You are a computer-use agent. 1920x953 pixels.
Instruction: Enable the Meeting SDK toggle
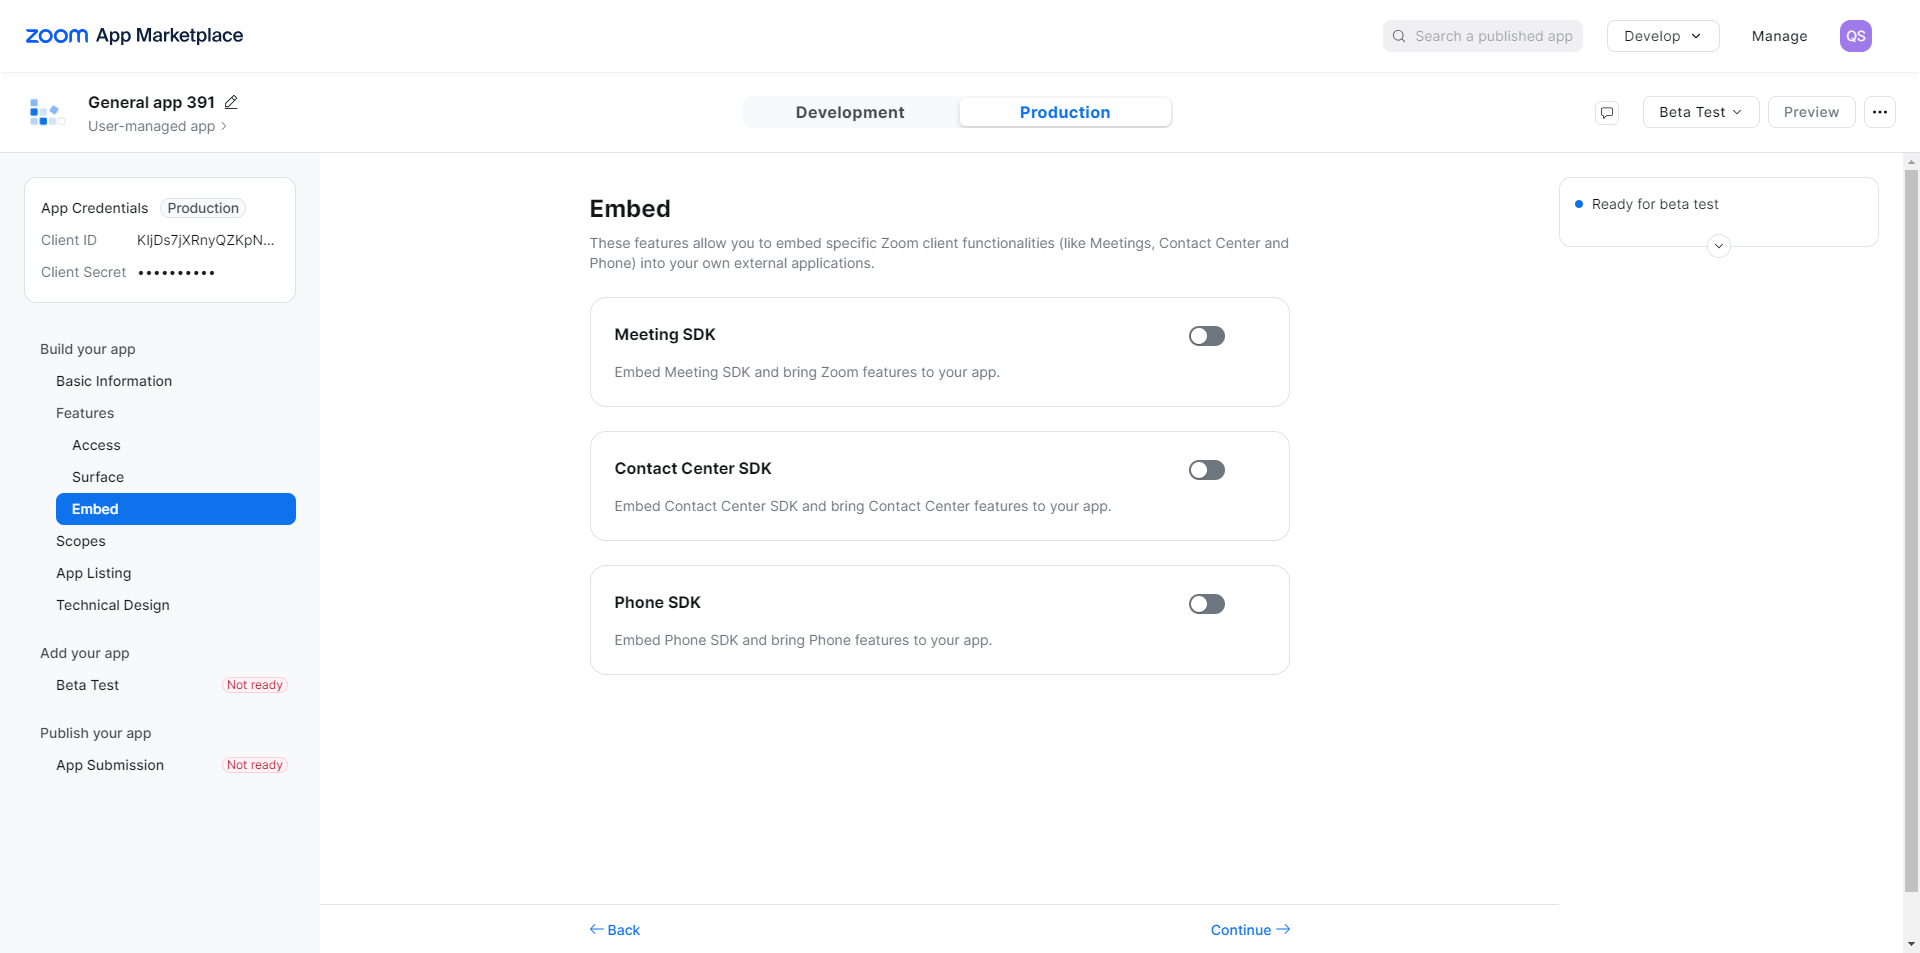point(1206,336)
